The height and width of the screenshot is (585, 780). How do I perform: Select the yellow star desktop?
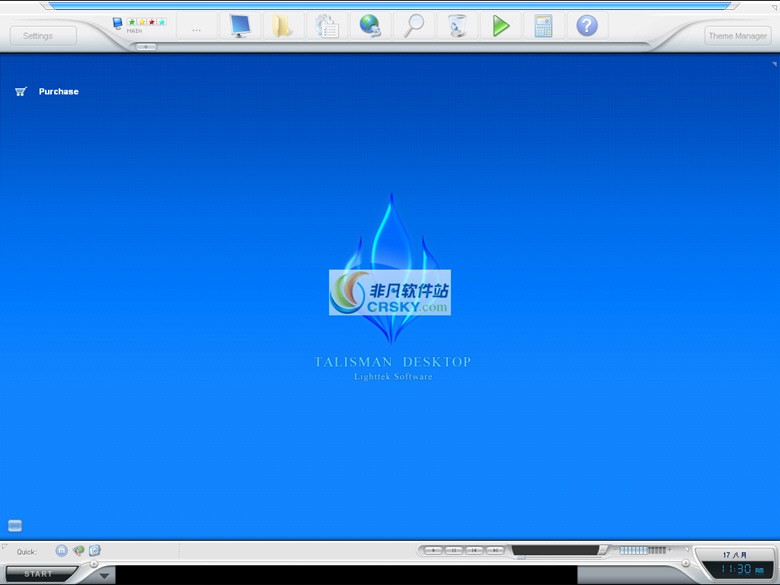click(x=142, y=22)
